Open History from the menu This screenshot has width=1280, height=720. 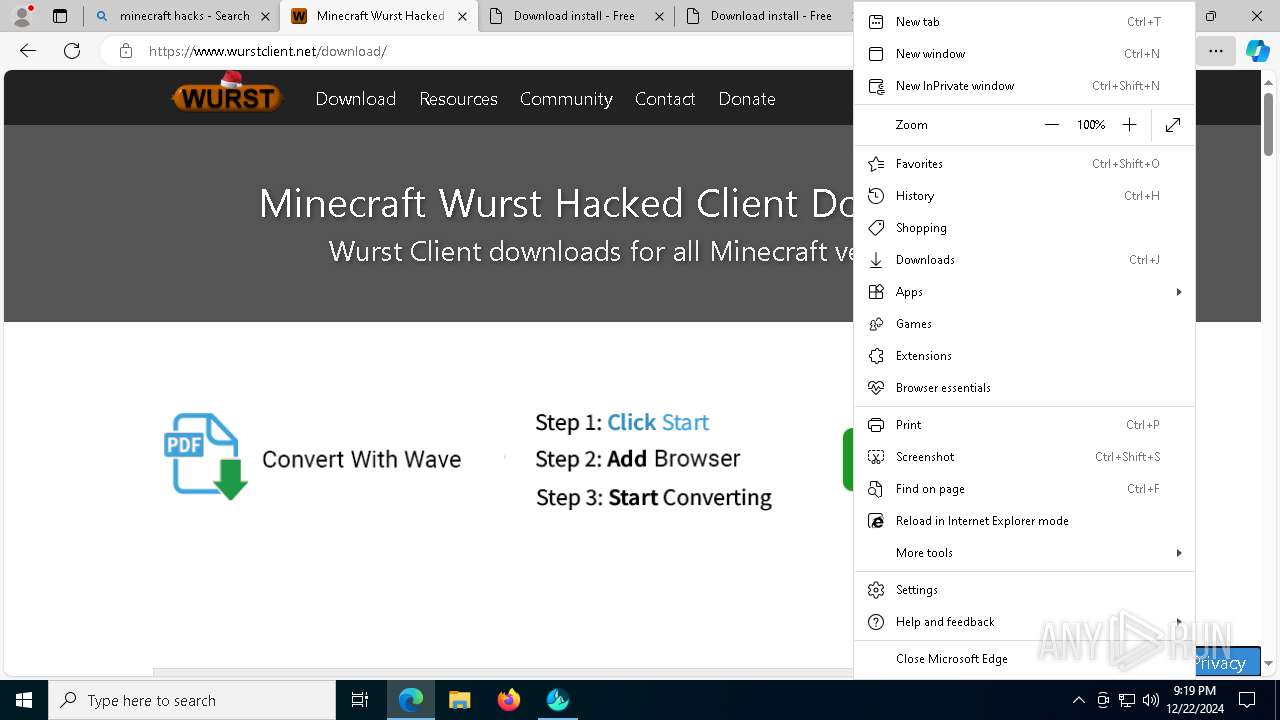point(1024,196)
